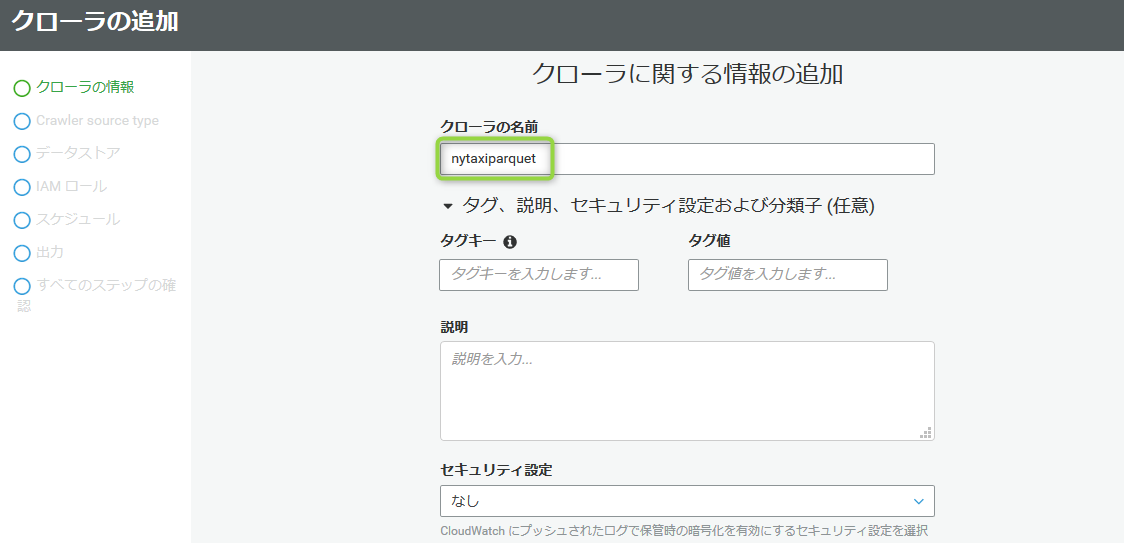Click the circle icon beside Crawler source type
Image resolution: width=1124 pixels, height=543 pixels.
tap(22, 121)
